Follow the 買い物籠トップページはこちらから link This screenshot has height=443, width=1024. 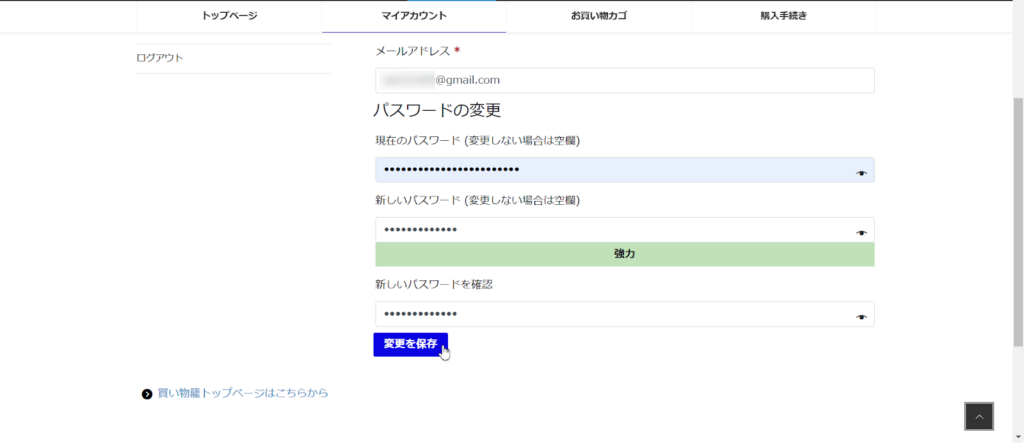[x=243, y=393]
